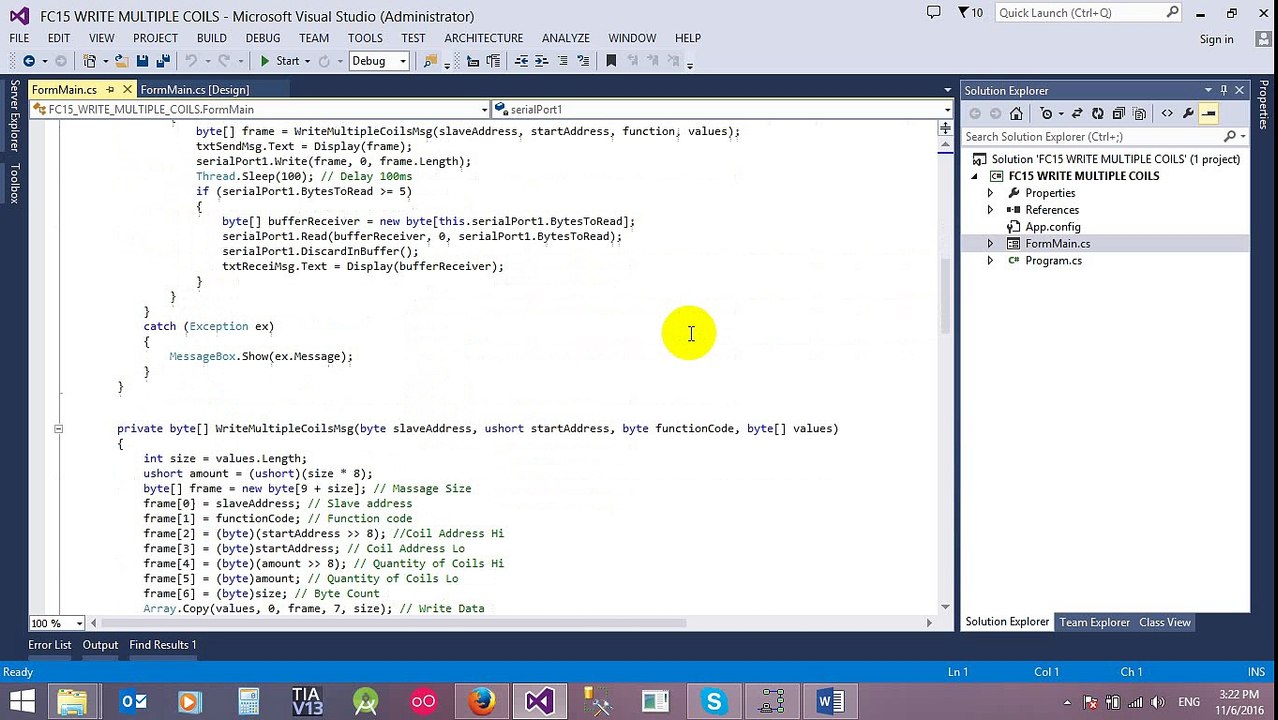
Task: Click the Save All toolbar icon
Action: pos(163,61)
